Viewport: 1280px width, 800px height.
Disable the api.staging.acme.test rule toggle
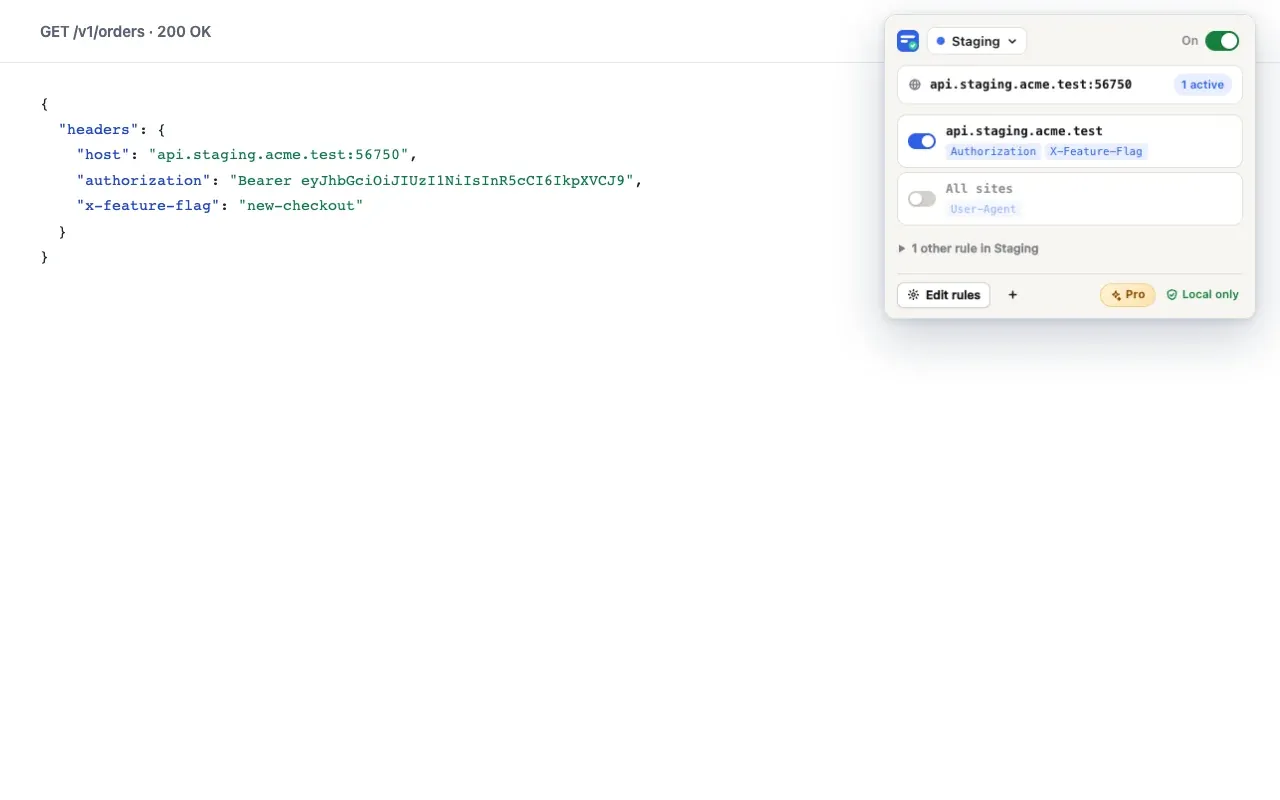(x=922, y=141)
